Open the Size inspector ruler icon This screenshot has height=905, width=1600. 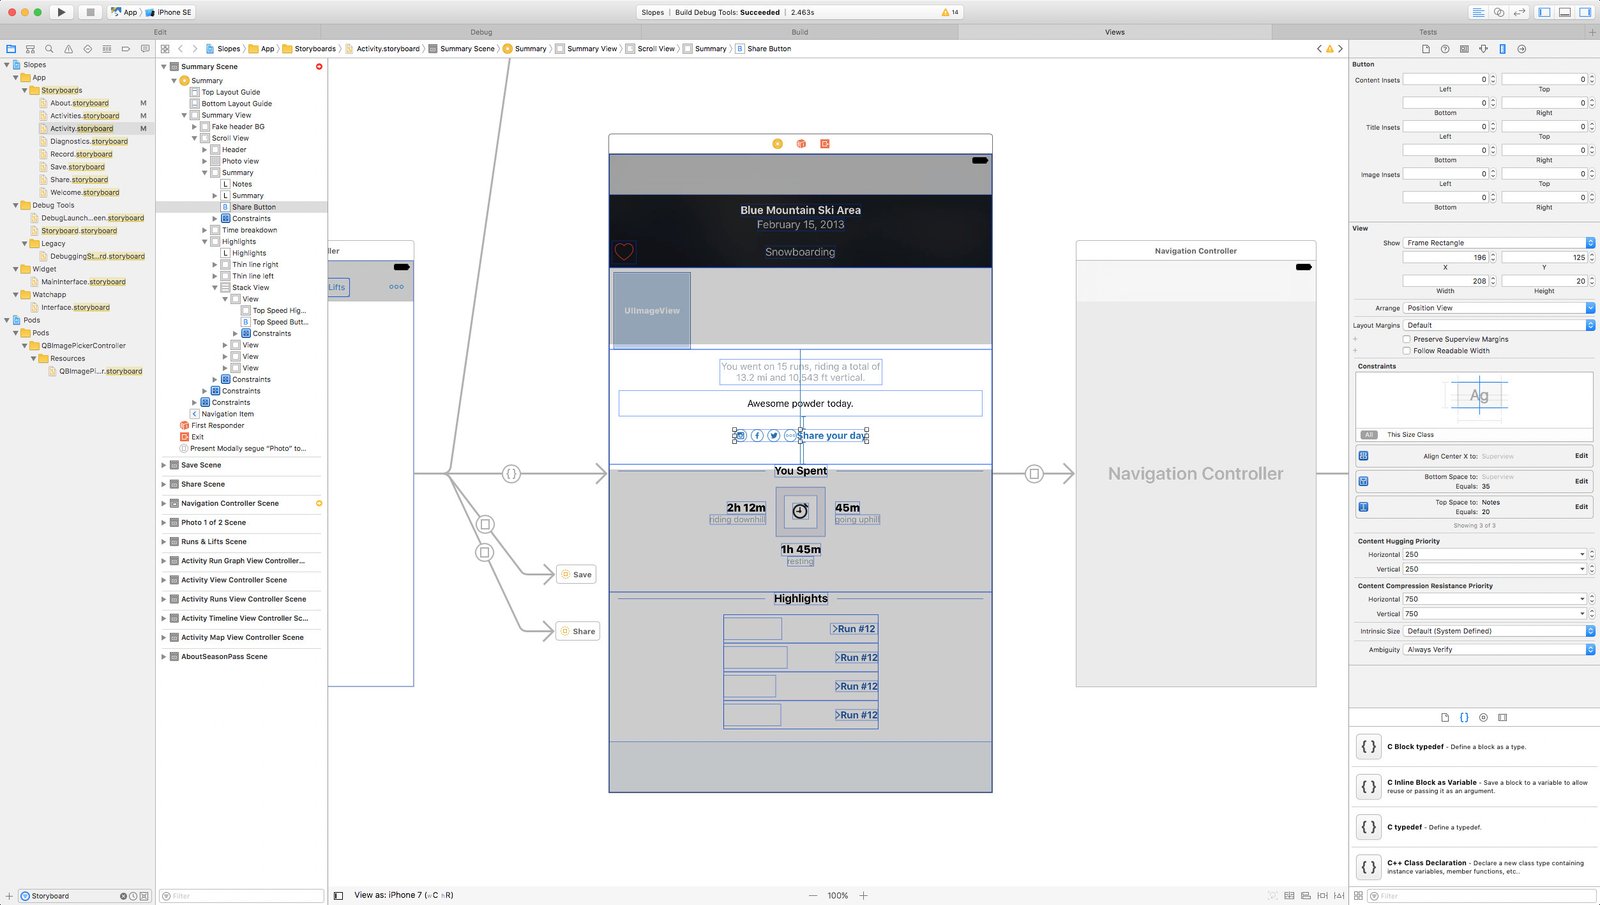pos(1502,49)
